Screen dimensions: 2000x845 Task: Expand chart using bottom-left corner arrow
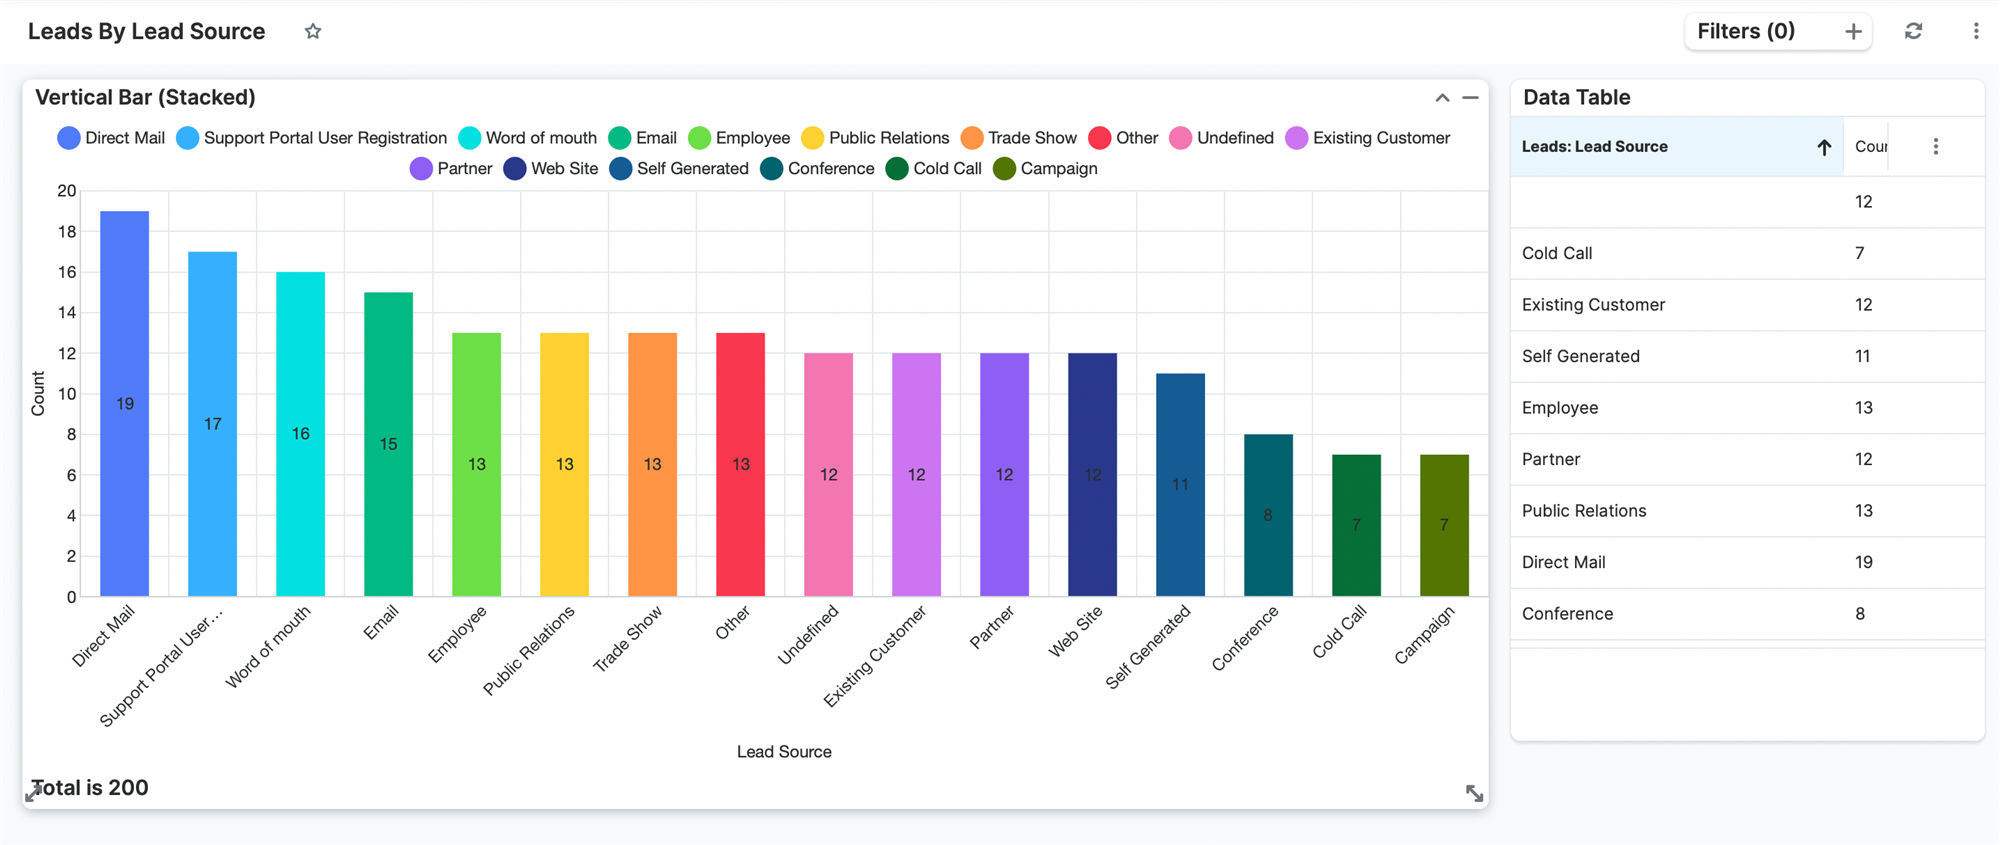click(33, 793)
